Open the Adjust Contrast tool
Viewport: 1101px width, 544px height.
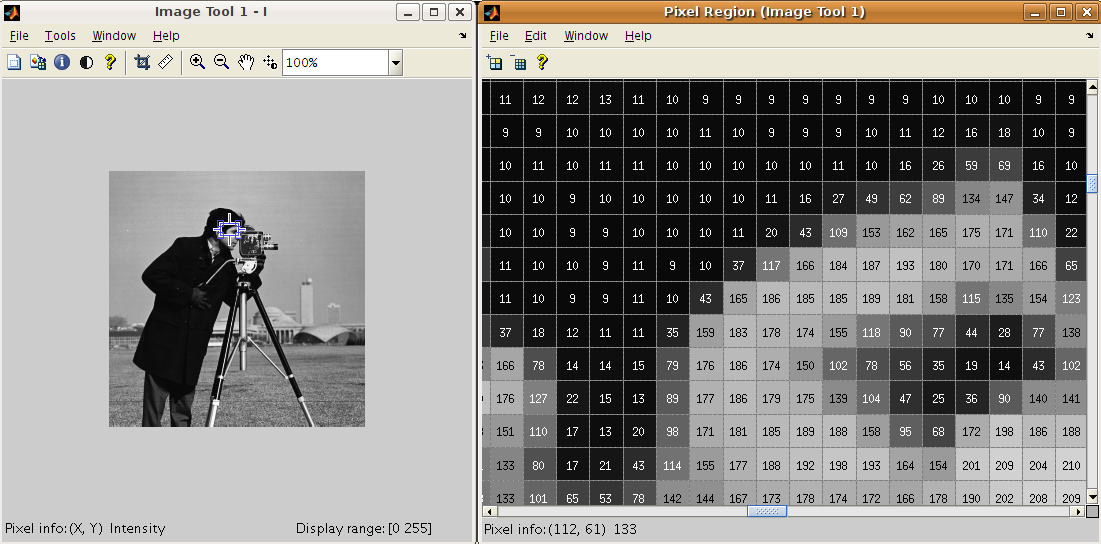[86, 62]
